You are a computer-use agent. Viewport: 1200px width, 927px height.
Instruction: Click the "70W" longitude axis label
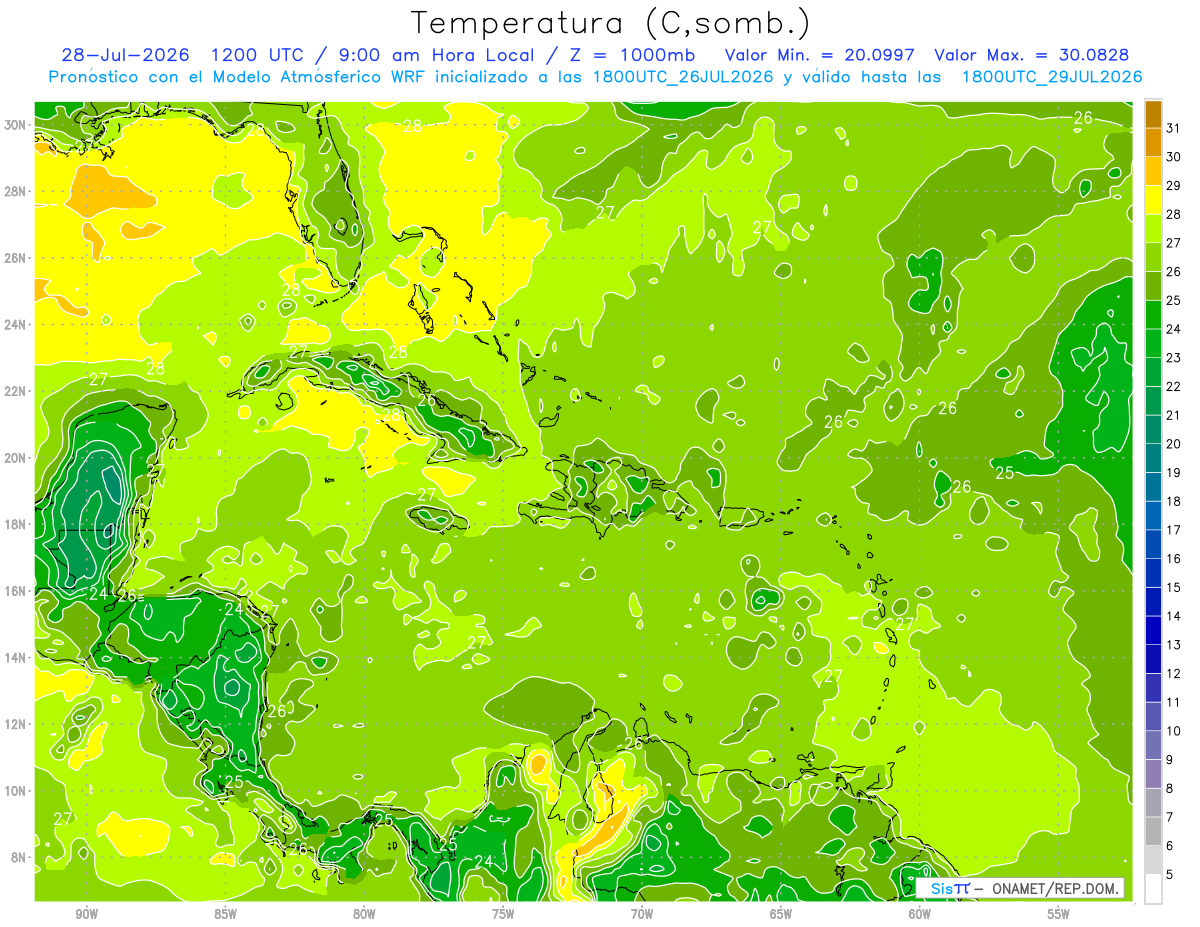coord(642,914)
